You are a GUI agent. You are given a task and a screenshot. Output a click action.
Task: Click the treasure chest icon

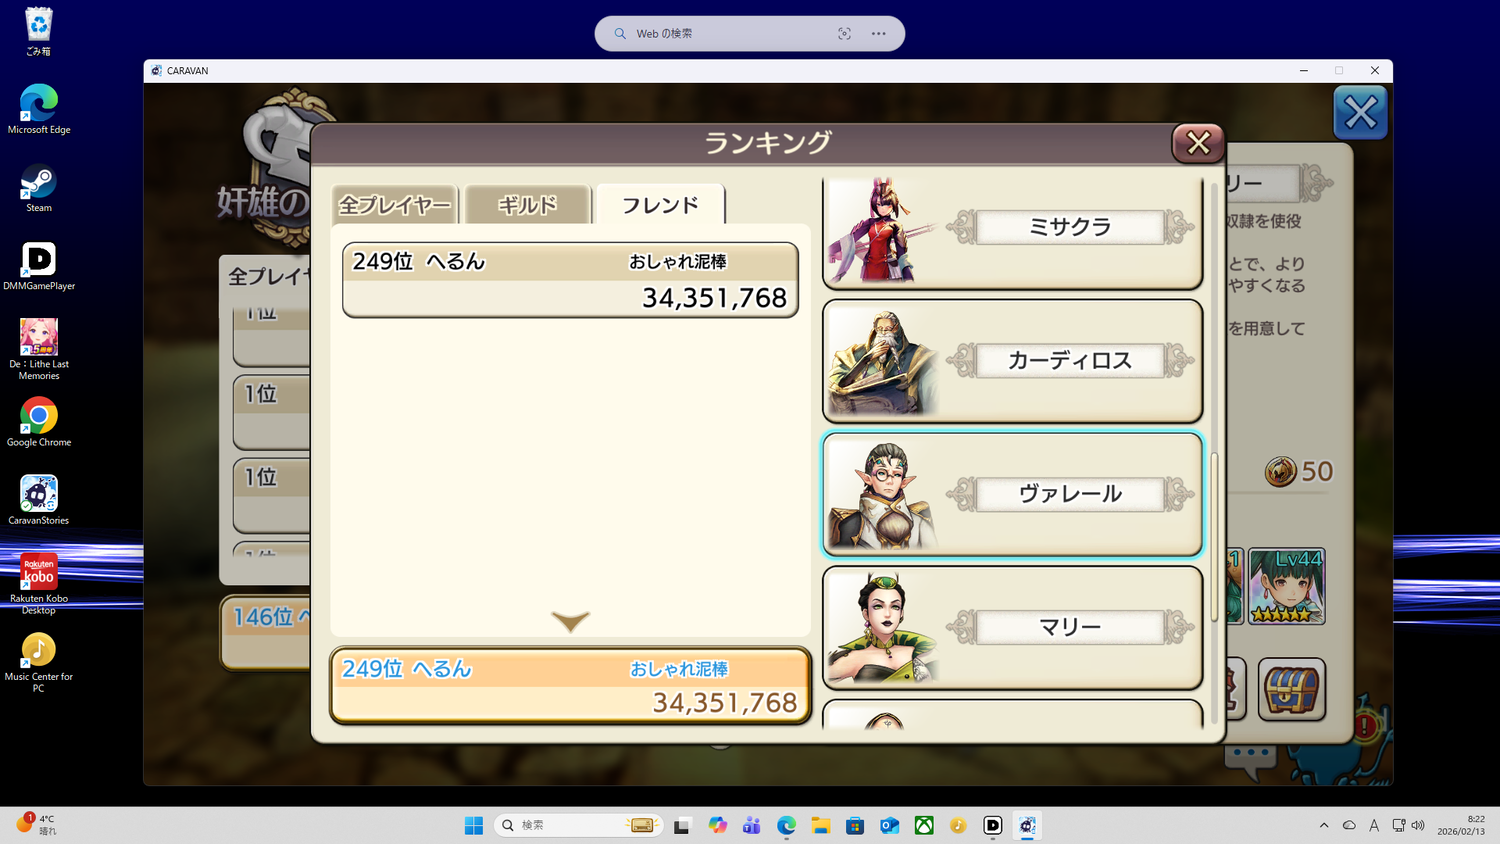(x=1291, y=689)
